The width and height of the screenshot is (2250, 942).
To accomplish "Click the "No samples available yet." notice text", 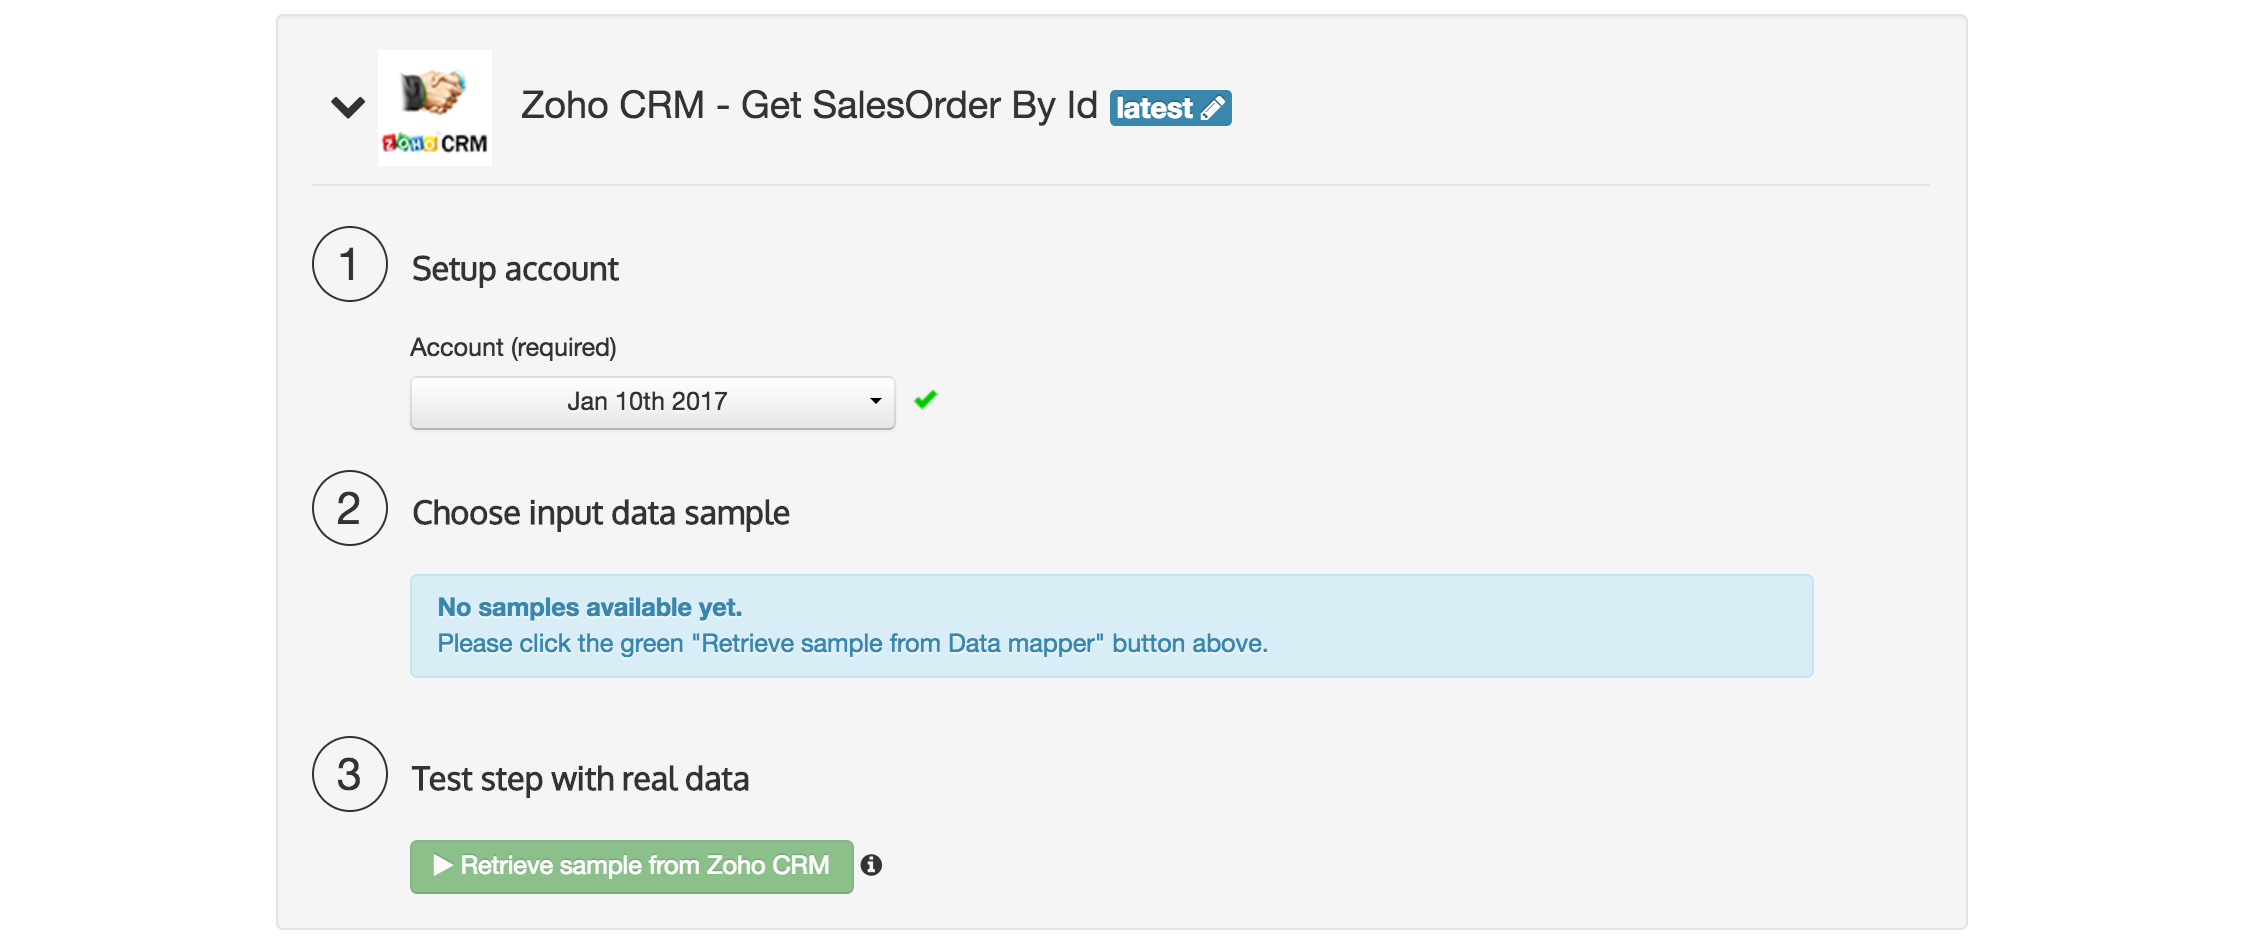I will [x=589, y=607].
